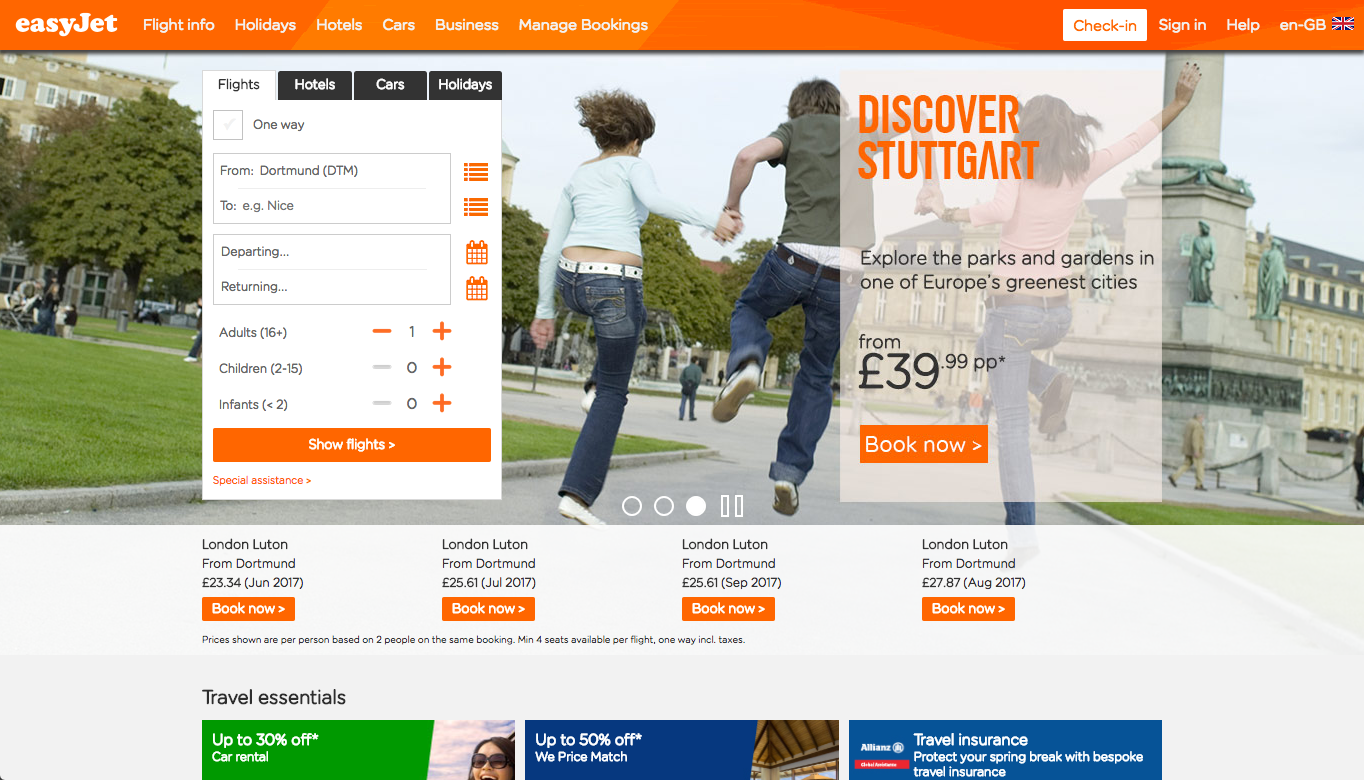Switch to the Hotels search tab

point(315,85)
